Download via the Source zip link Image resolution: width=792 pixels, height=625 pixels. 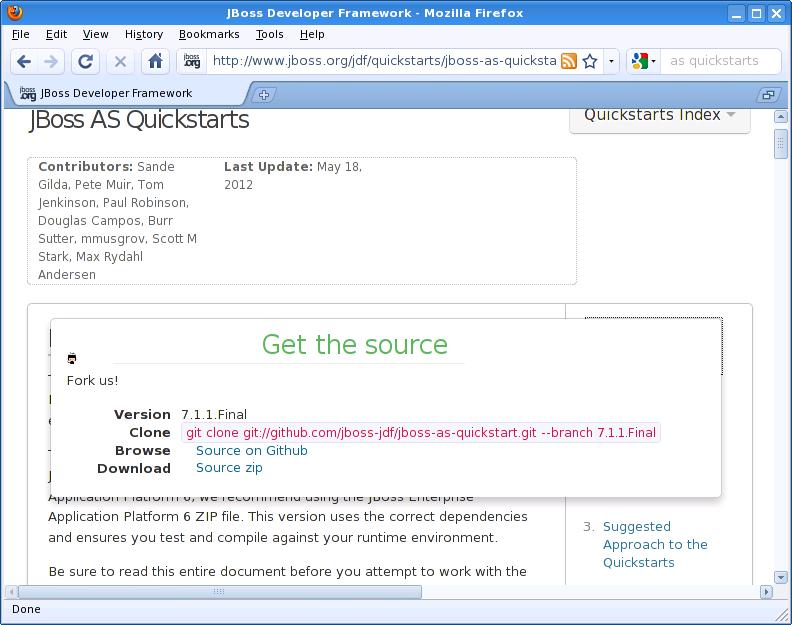[229, 468]
